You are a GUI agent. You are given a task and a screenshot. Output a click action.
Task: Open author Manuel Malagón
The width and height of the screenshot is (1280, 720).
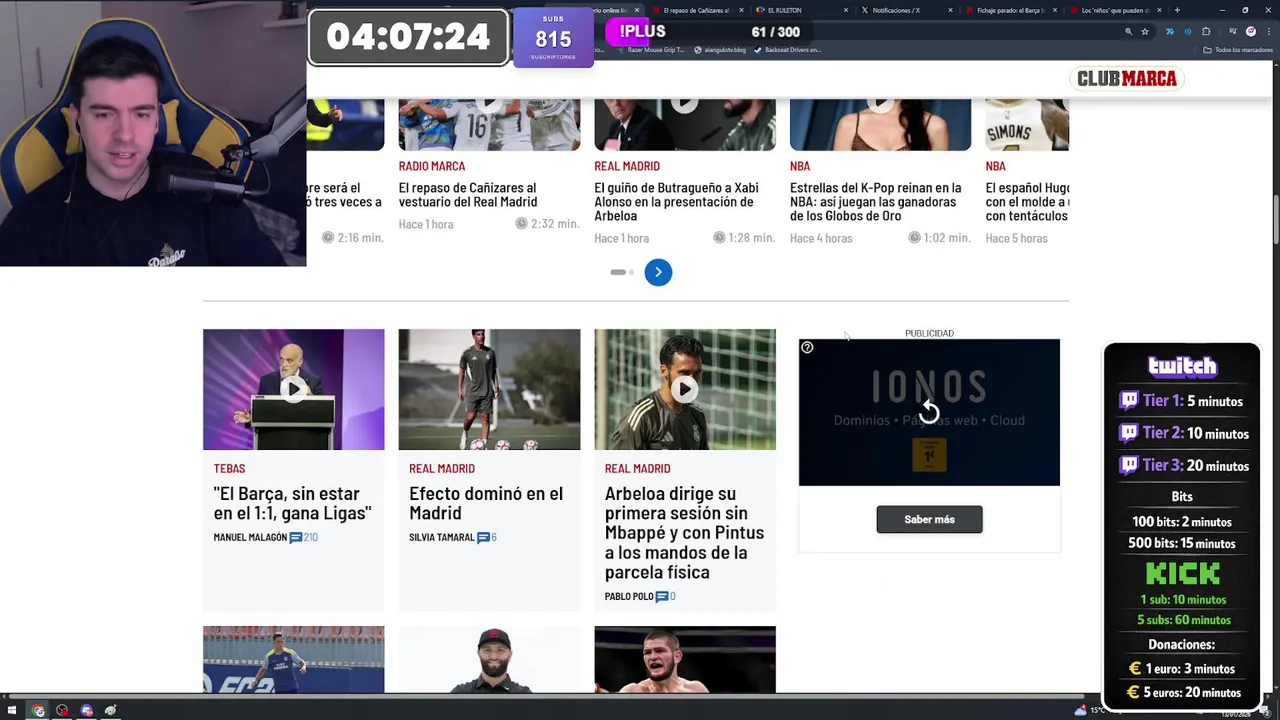(250, 538)
